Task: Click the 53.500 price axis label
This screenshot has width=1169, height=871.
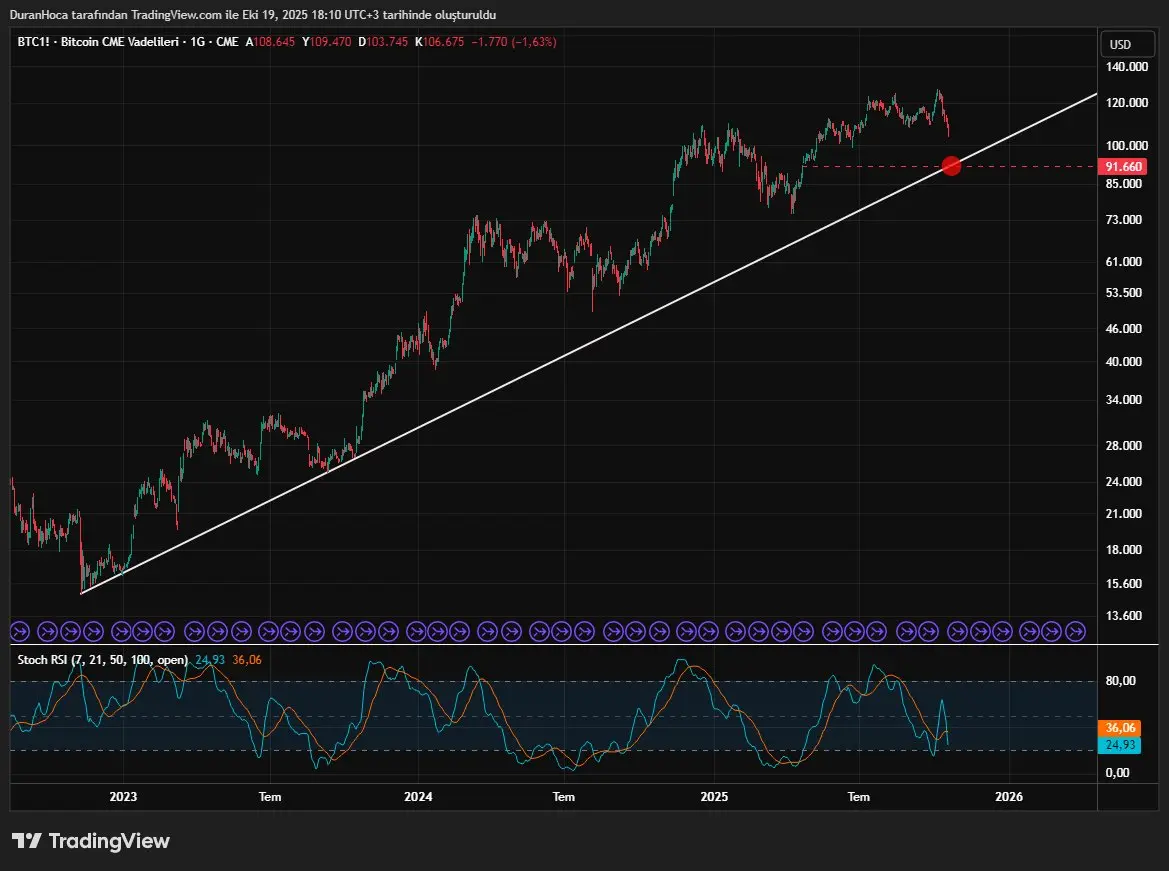Action: click(1124, 292)
